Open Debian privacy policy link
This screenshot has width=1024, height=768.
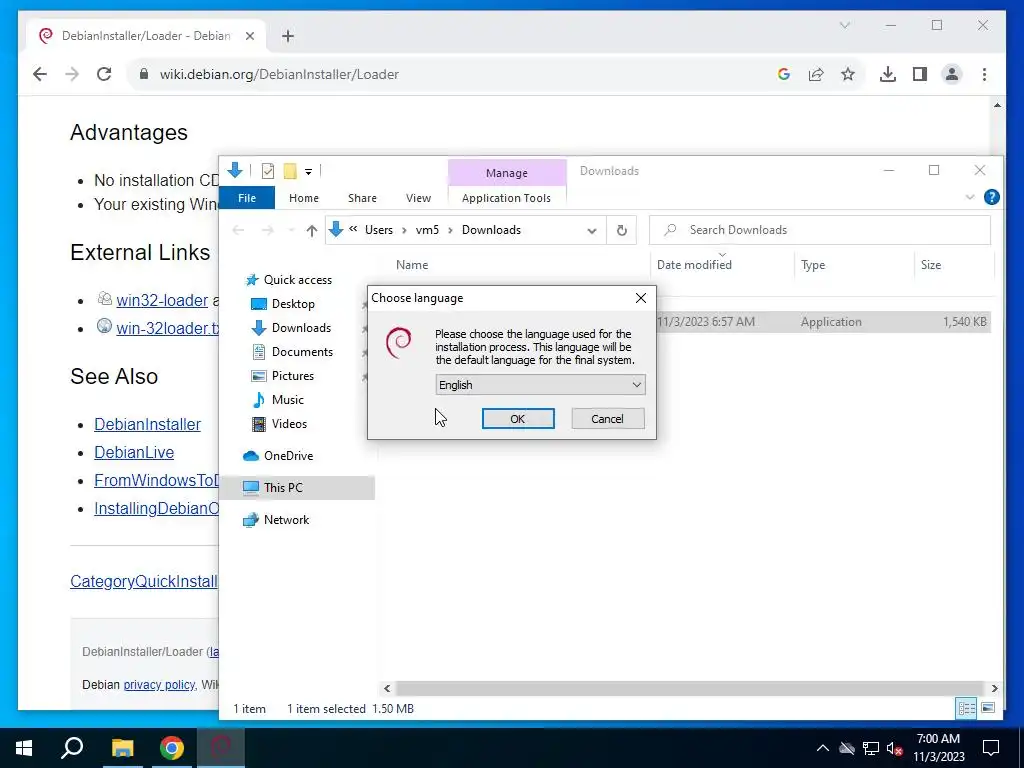pos(159,684)
